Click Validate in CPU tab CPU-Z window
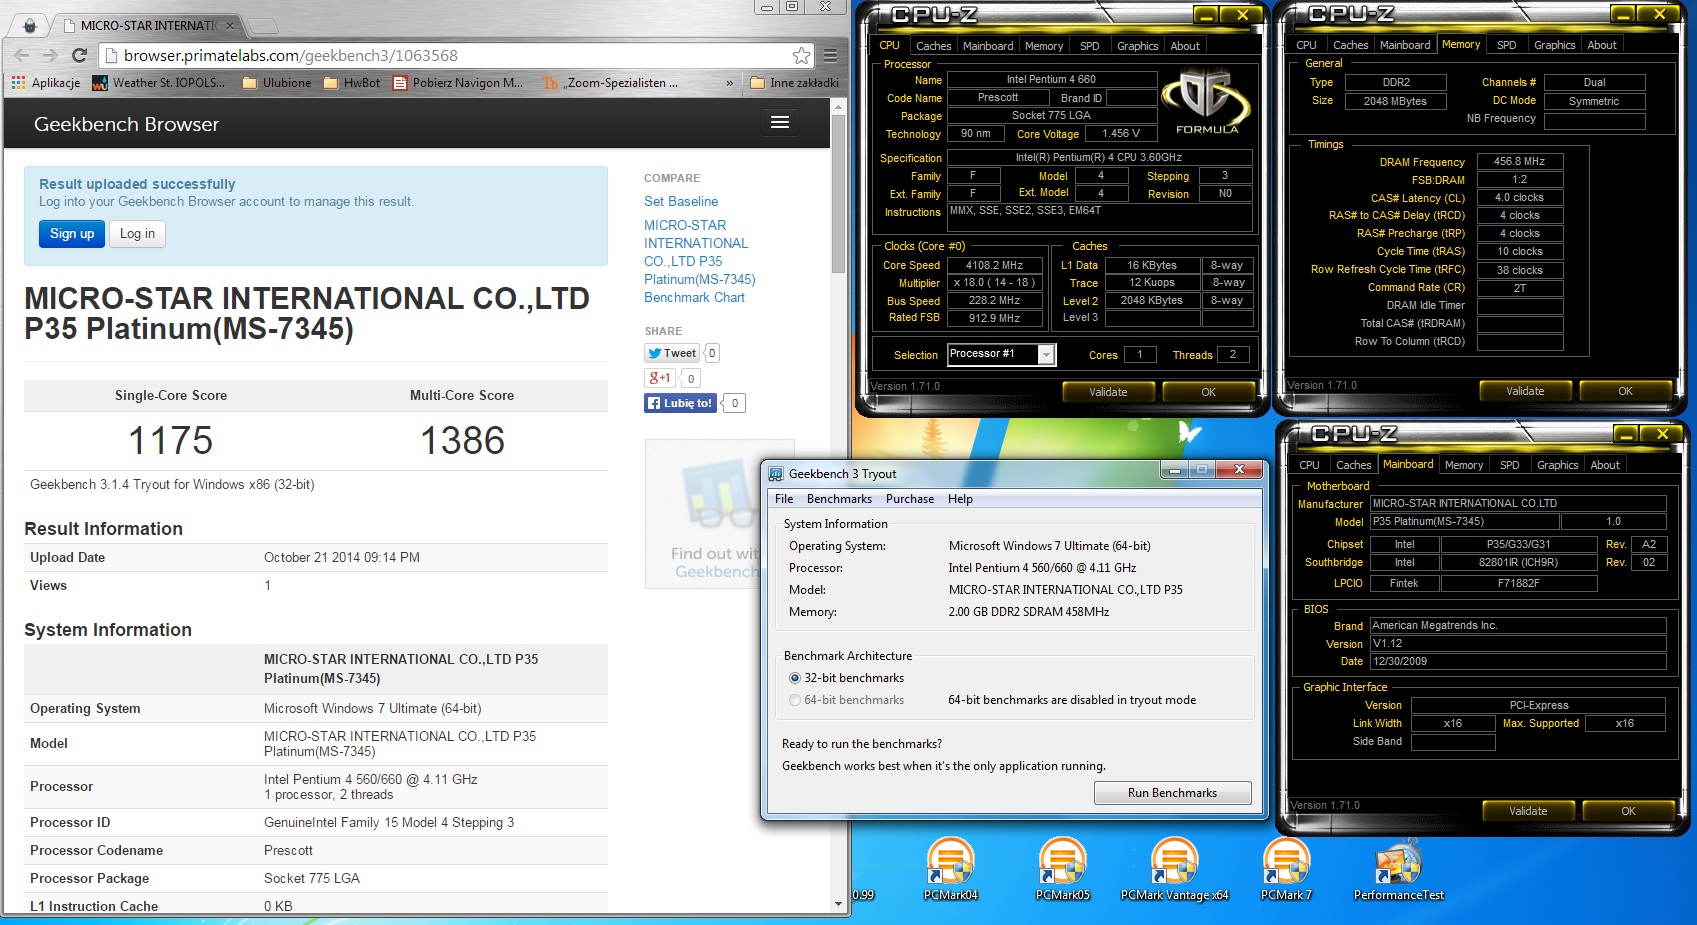1697x925 pixels. (x=1108, y=392)
